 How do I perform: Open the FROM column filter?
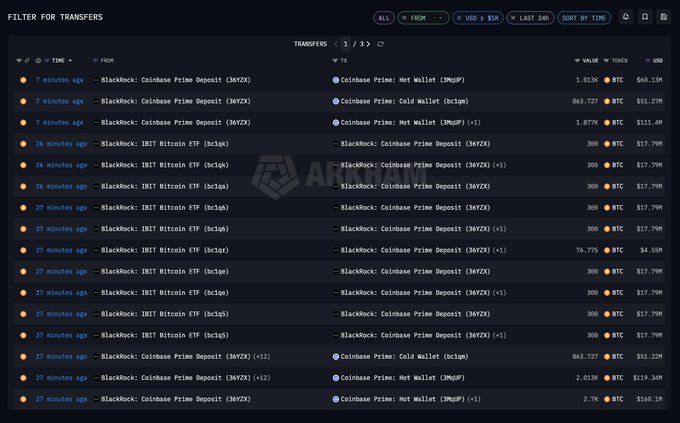(95, 60)
